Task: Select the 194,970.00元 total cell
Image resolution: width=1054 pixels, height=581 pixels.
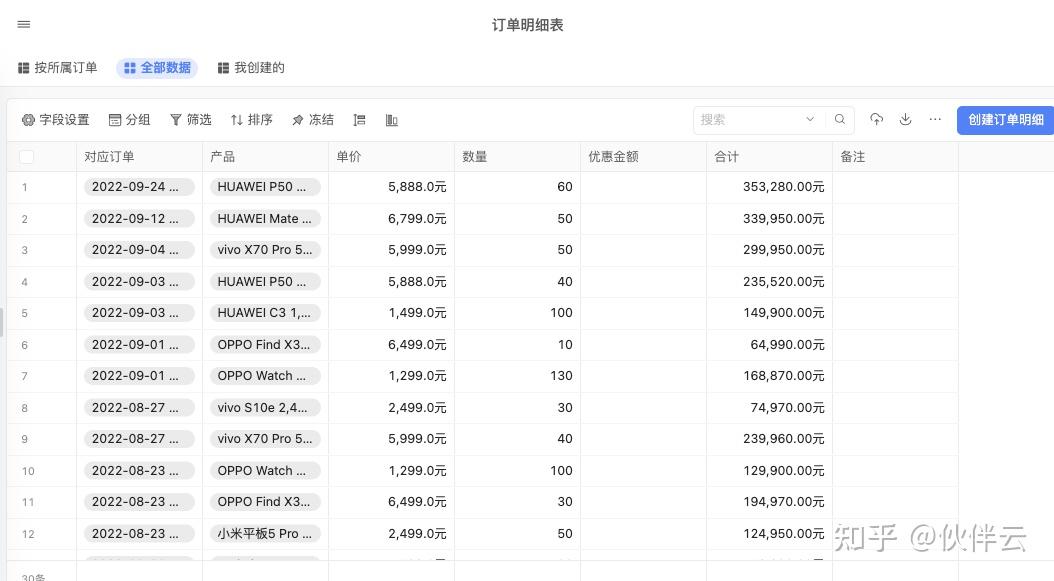Action: tap(770, 502)
